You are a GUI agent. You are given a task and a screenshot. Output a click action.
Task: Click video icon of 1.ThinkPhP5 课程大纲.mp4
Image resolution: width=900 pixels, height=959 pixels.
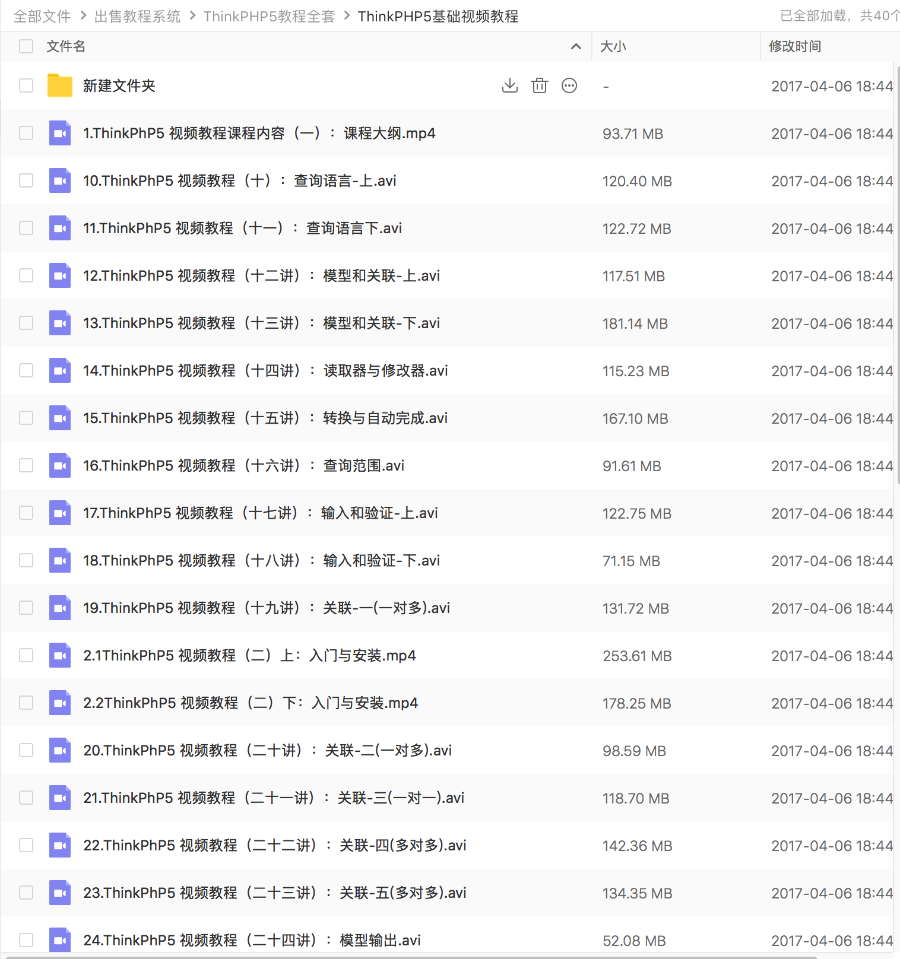click(60, 133)
